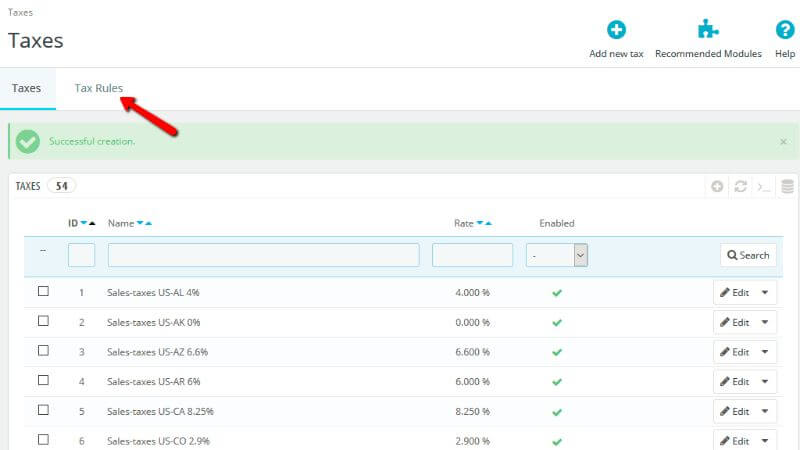Screen dimensions: 800x450
Task: Export to SQL Manager database icon
Action: pyautogui.click(x=787, y=187)
